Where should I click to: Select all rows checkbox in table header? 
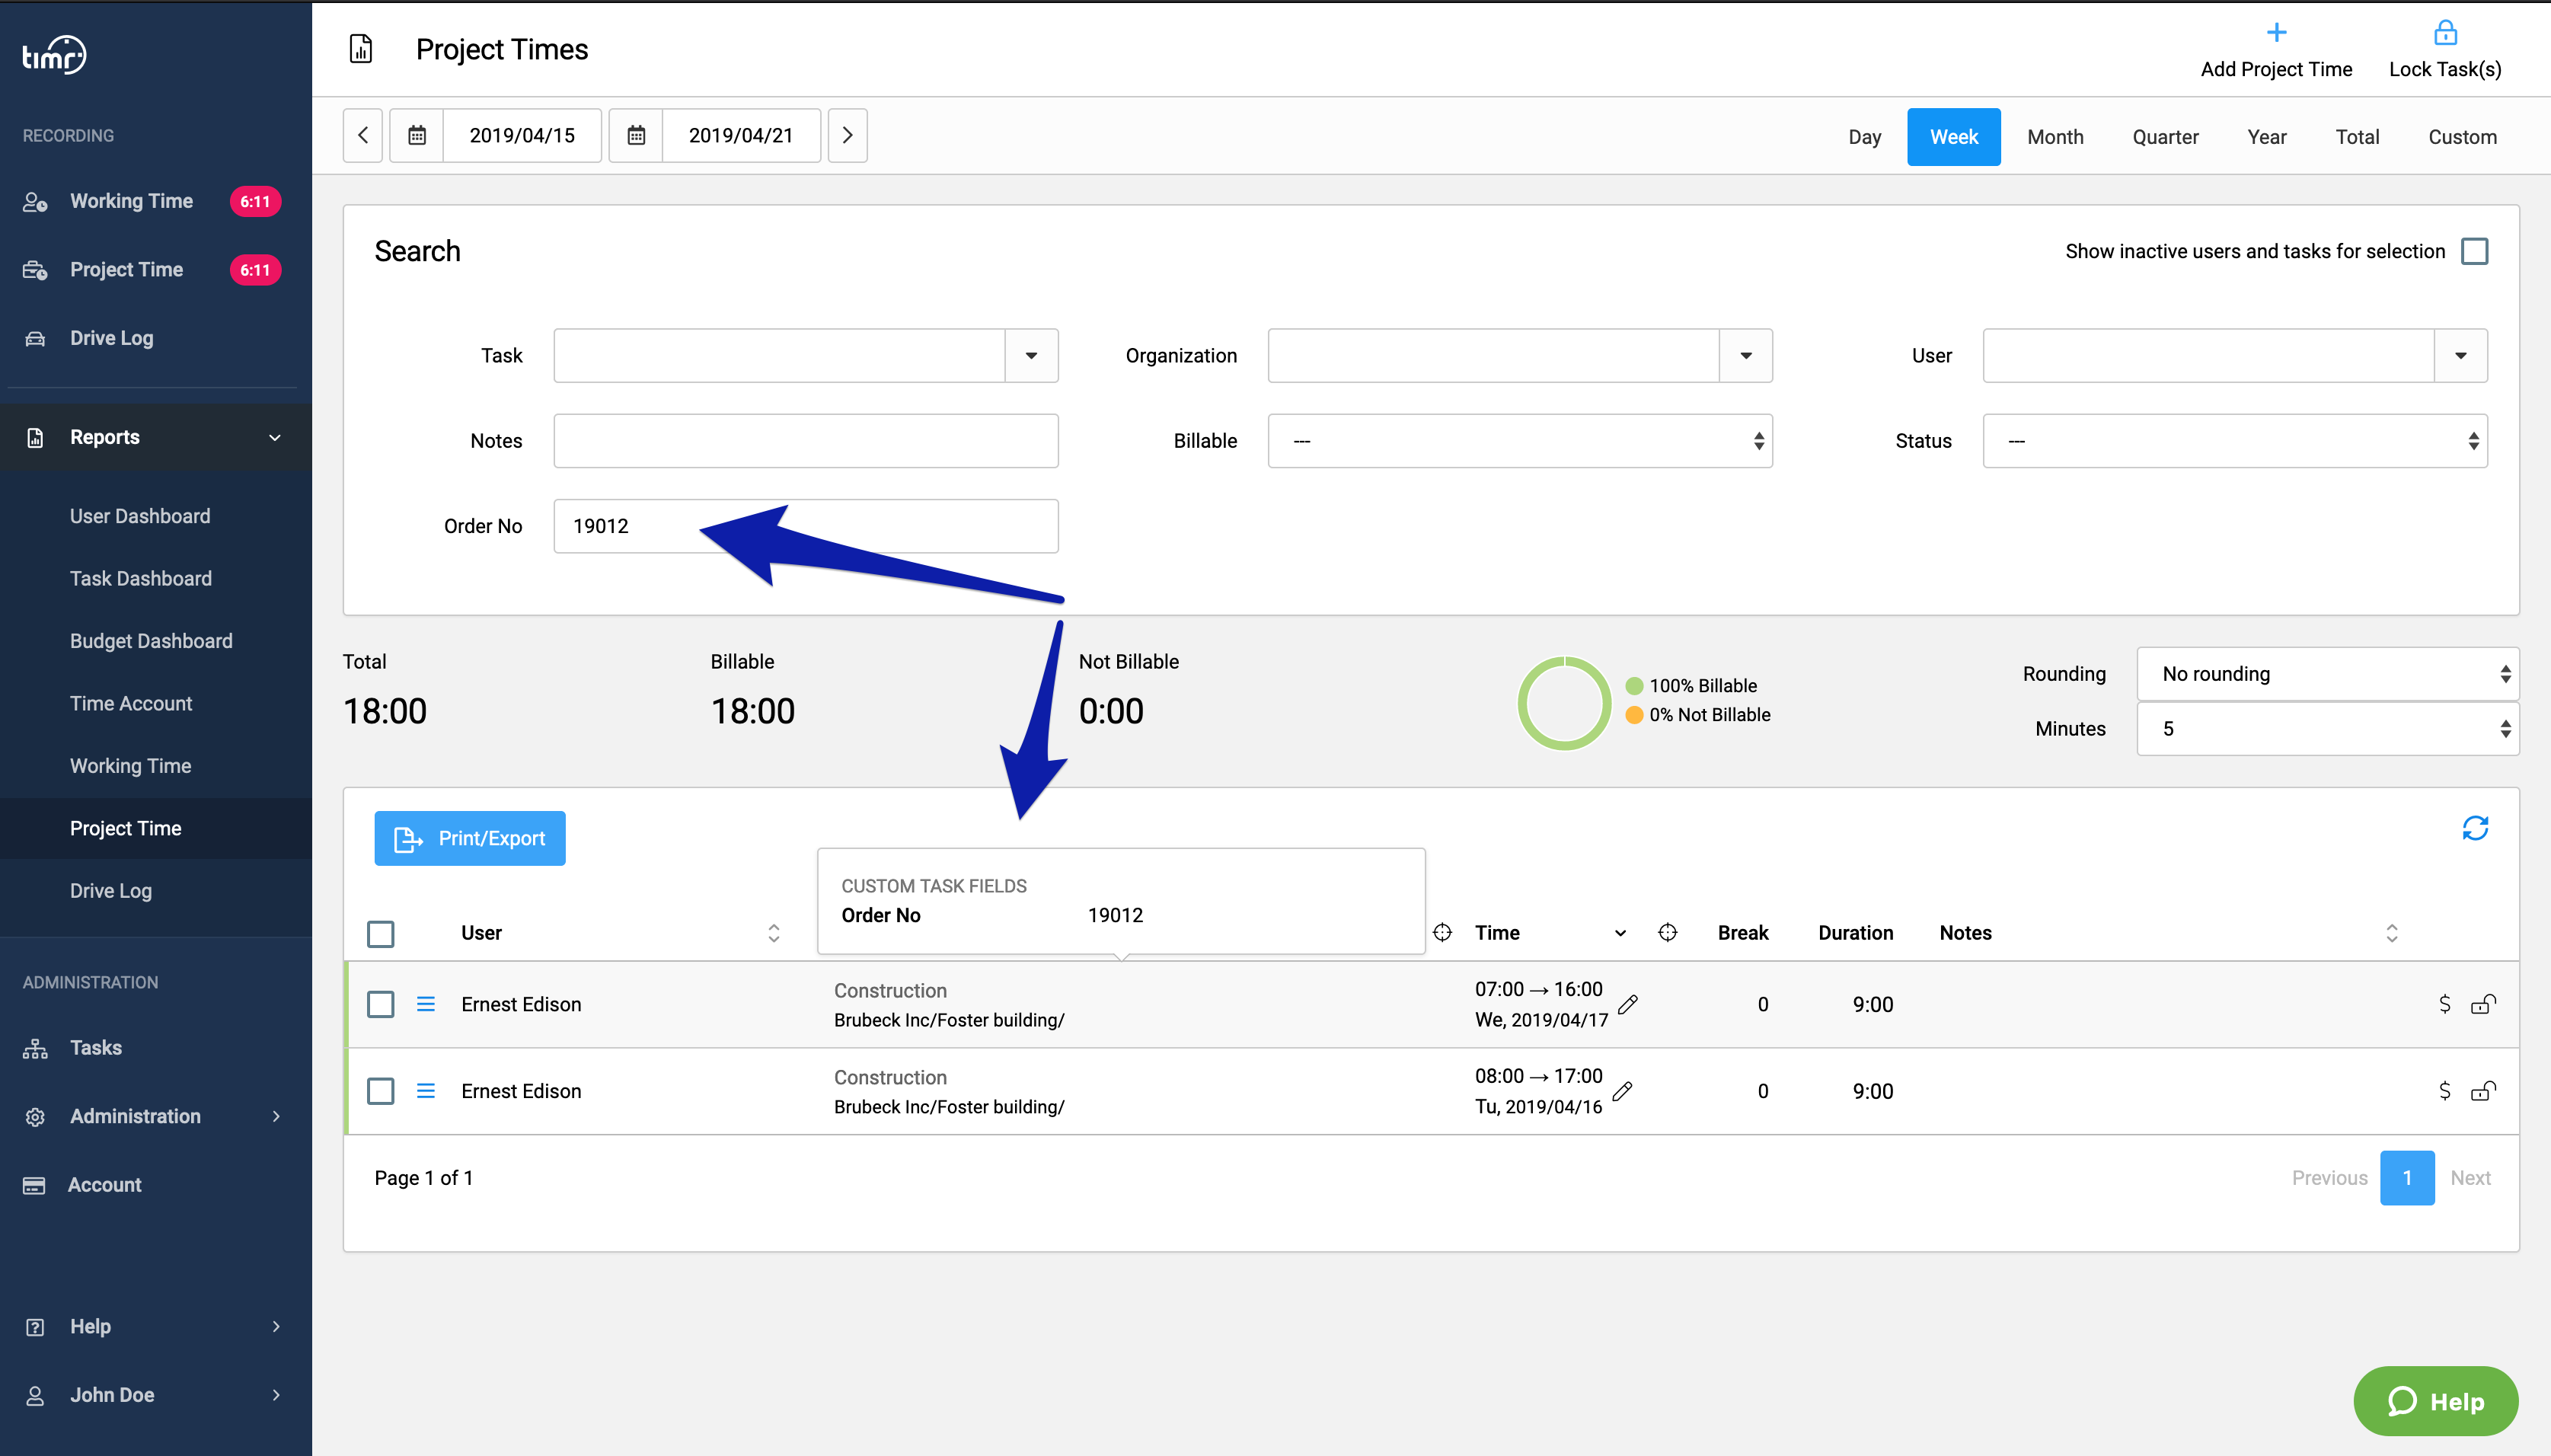[381, 934]
